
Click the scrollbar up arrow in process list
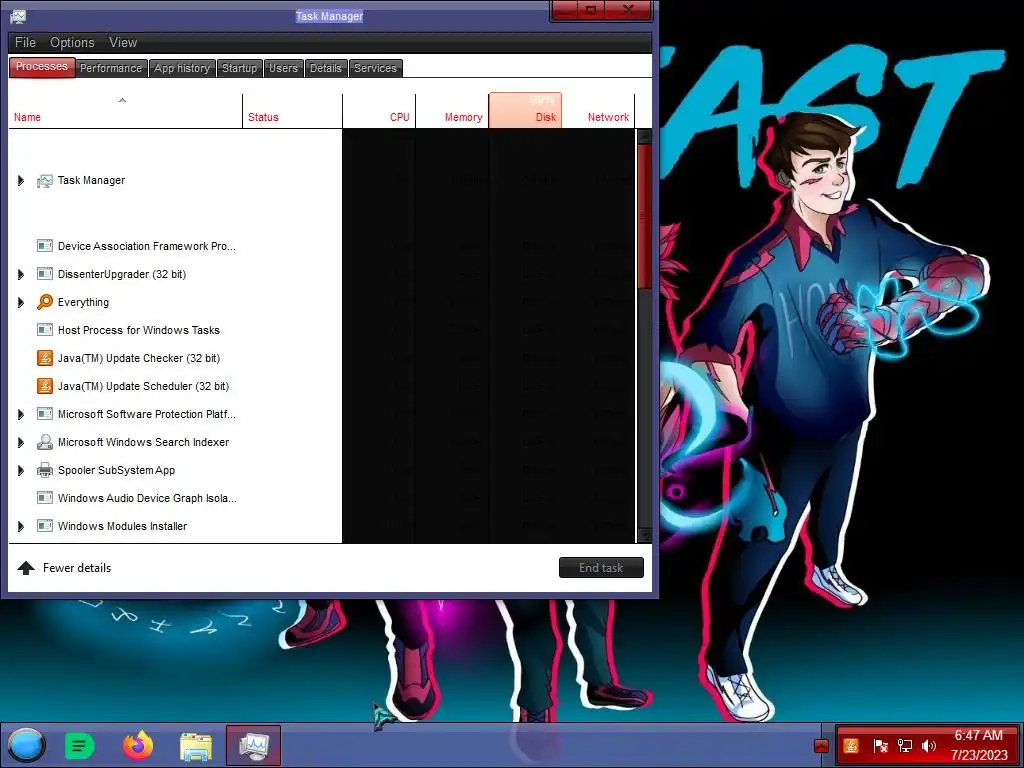644,136
